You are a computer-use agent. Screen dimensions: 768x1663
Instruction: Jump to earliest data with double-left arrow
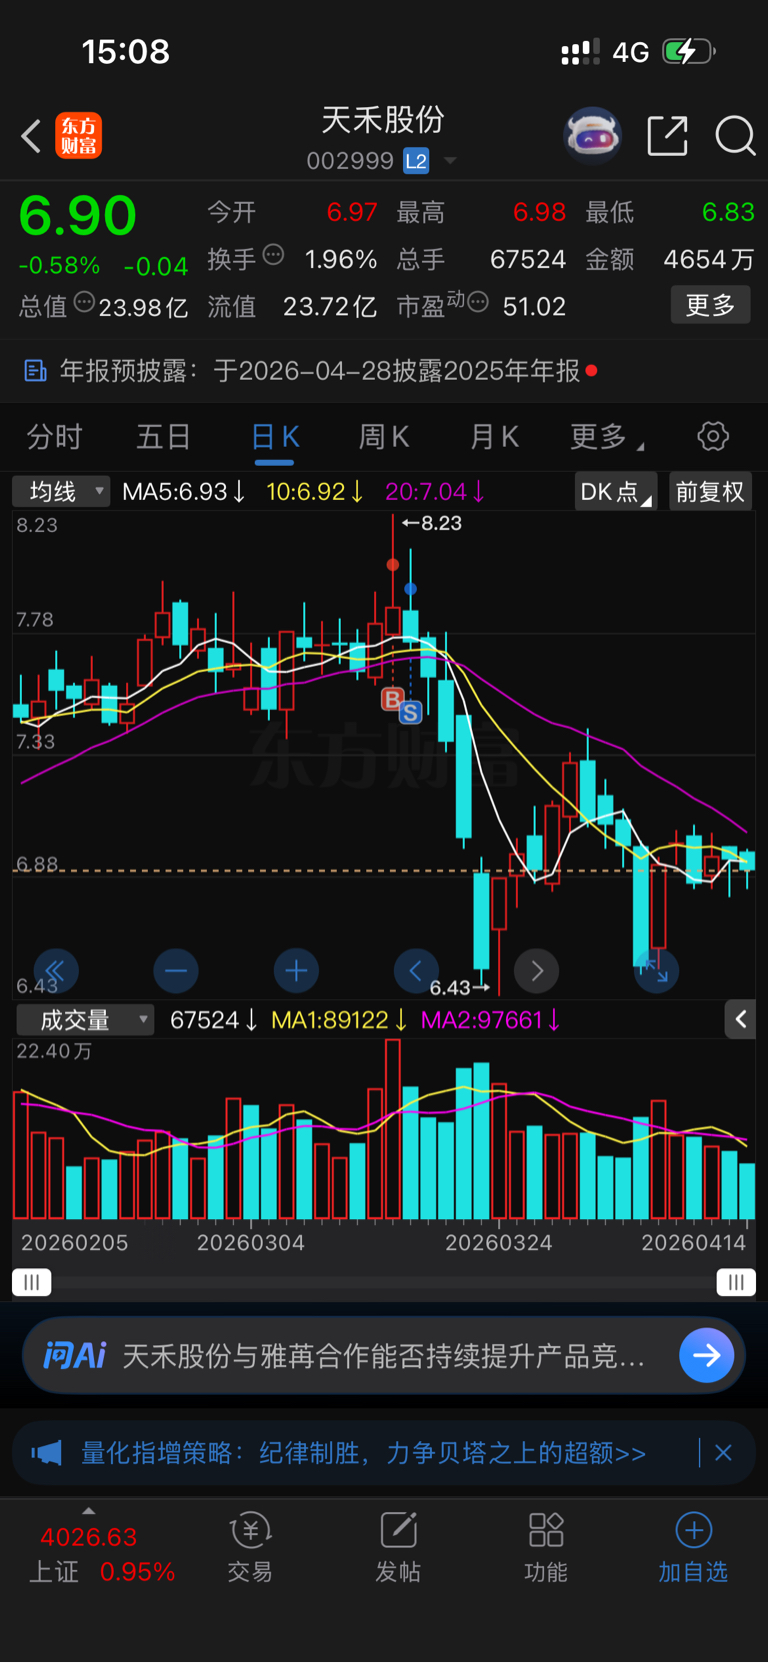click(x=56, y=970)
